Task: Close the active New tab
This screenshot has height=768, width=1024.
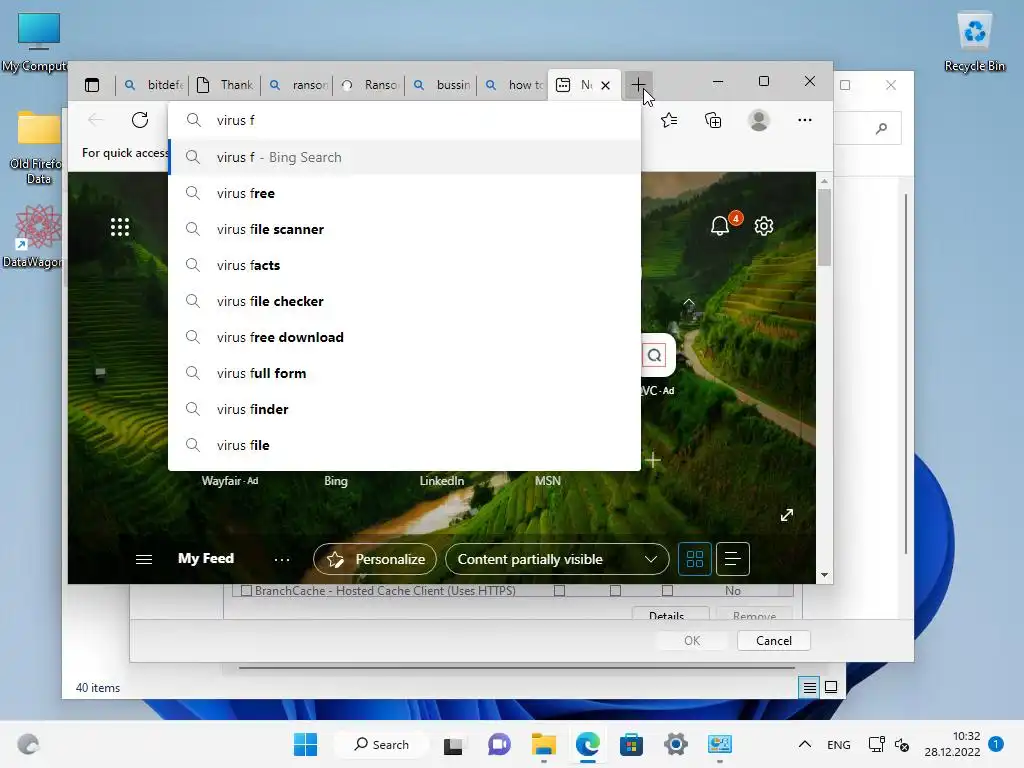Action: coord(605,85)
